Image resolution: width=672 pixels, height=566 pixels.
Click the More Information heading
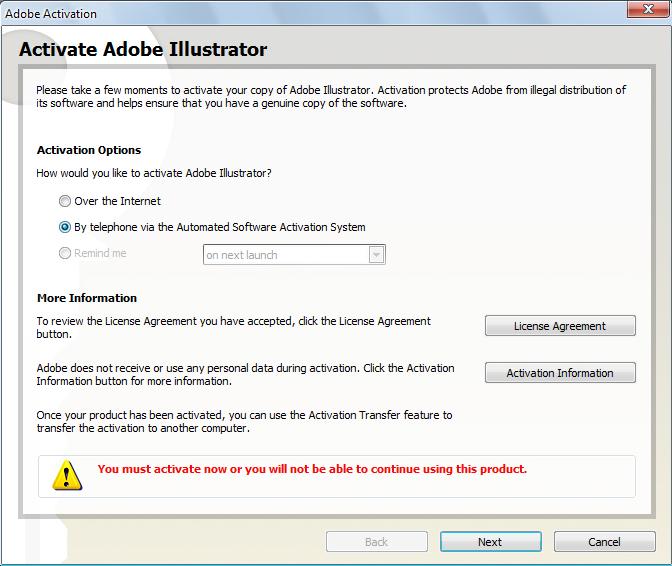[x=87, y=298]
